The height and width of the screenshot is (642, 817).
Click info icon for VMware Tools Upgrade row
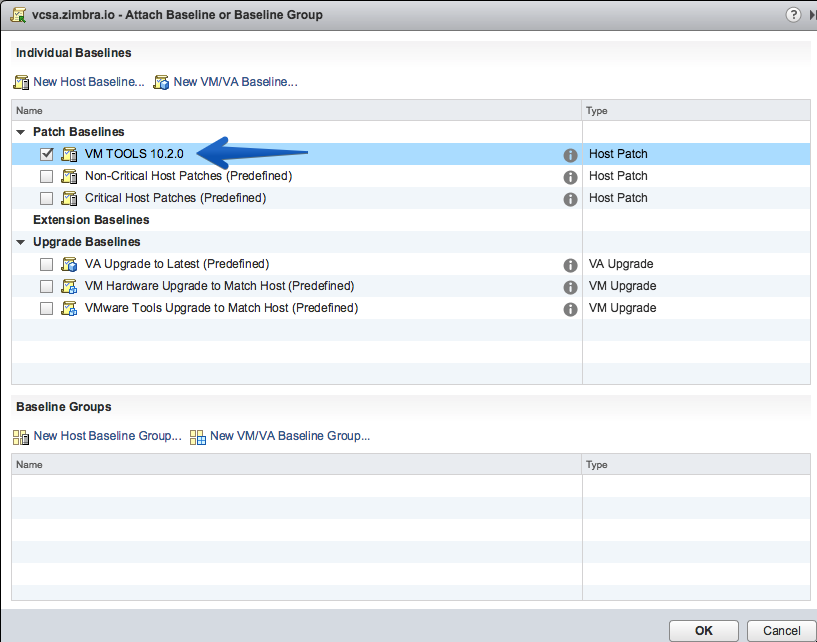570,308
